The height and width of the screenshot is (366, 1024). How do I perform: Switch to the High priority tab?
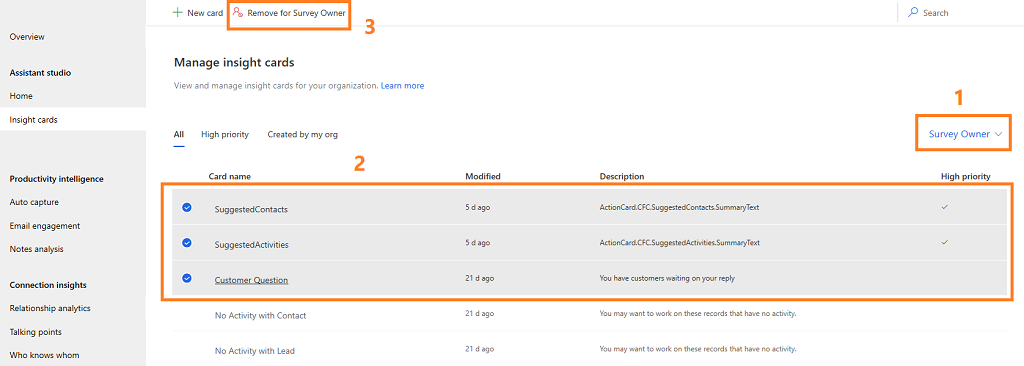(x=225, y=135)
